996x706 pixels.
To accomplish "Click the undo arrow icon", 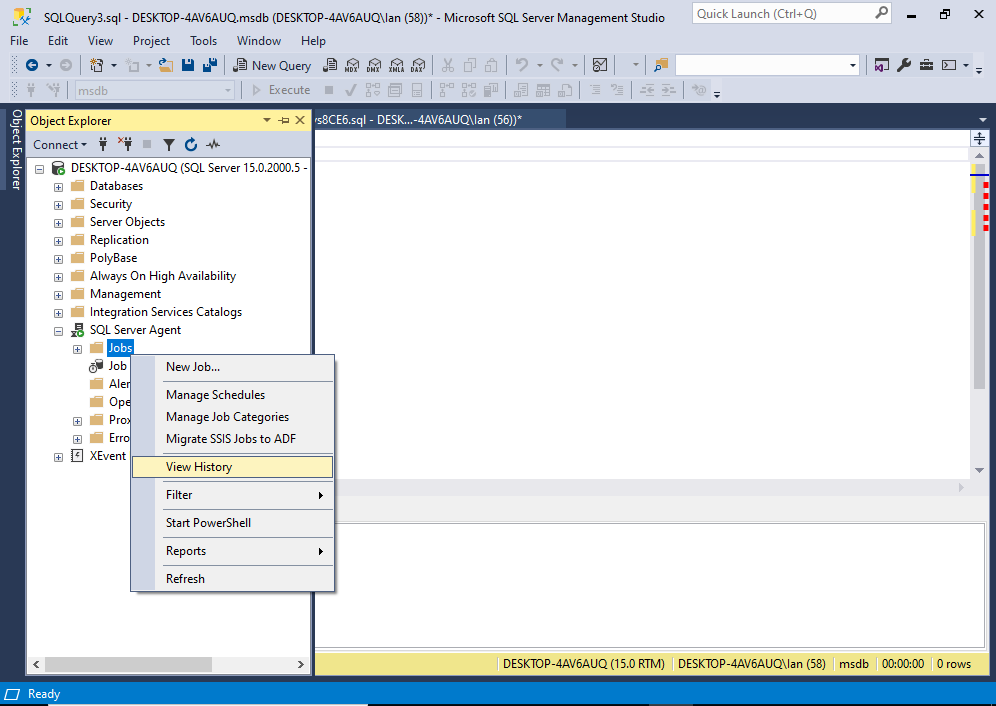I will [522, 65].
